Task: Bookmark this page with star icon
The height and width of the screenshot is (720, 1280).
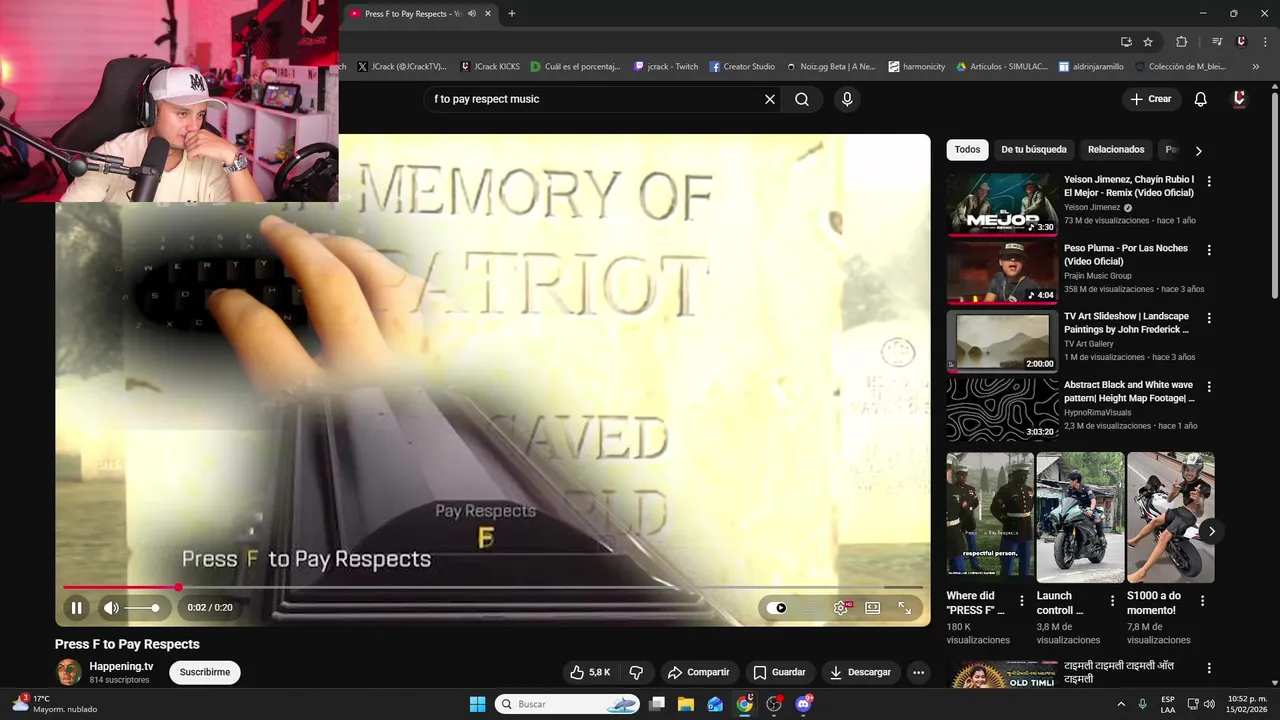Action: pyautogui.click(x=1148, y=41)
